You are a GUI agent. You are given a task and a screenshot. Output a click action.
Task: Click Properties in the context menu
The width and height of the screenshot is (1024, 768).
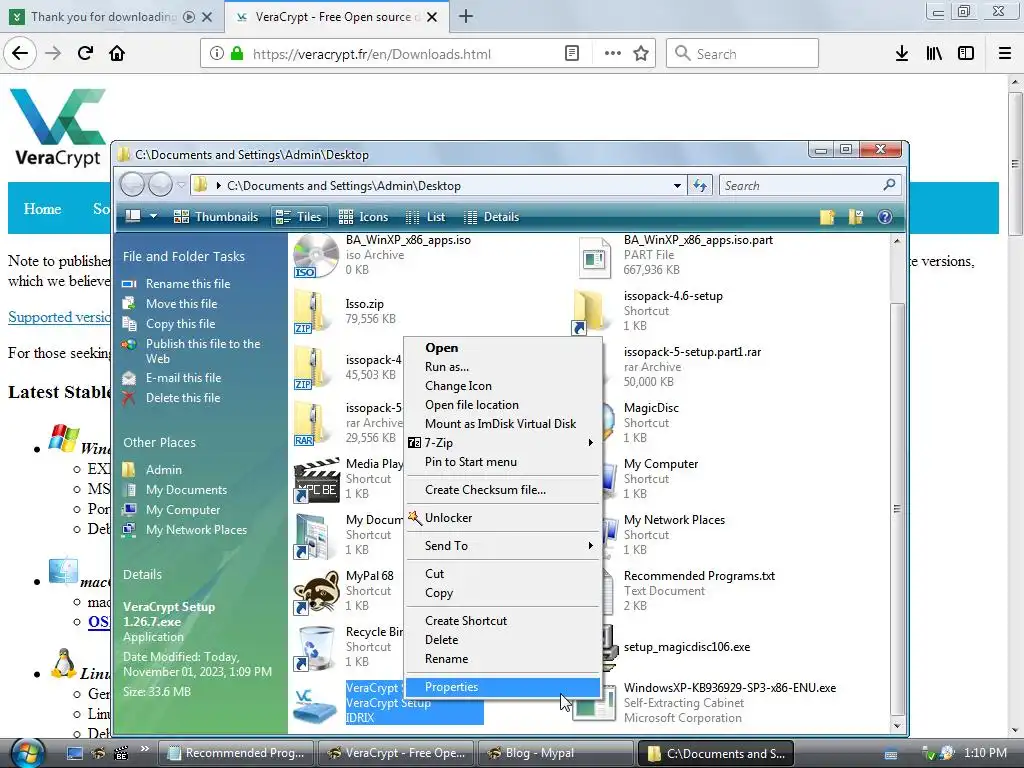[x=502, y=687]
